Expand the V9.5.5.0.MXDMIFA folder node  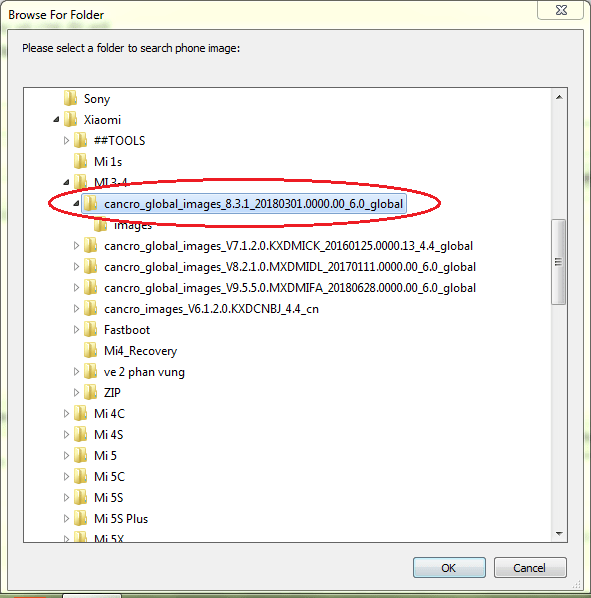point(76,288)
